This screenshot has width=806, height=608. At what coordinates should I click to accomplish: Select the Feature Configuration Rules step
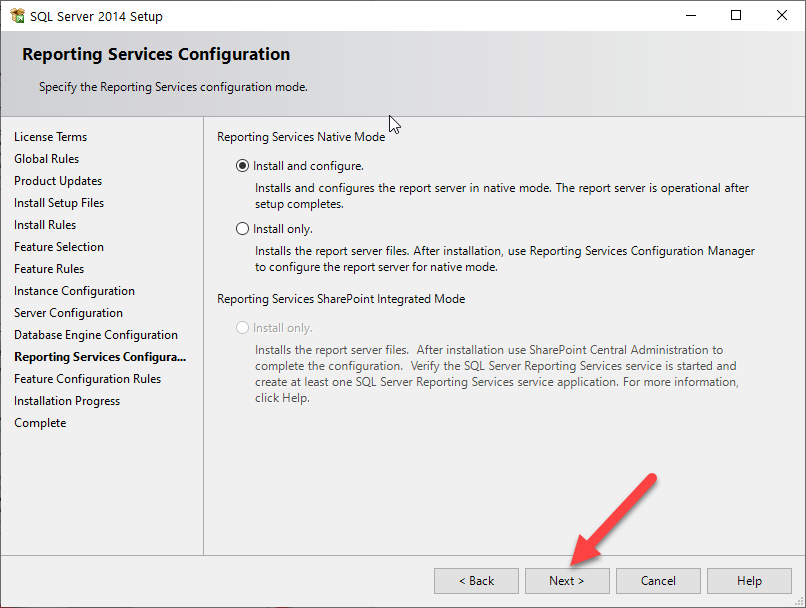[x=87, y=379]
